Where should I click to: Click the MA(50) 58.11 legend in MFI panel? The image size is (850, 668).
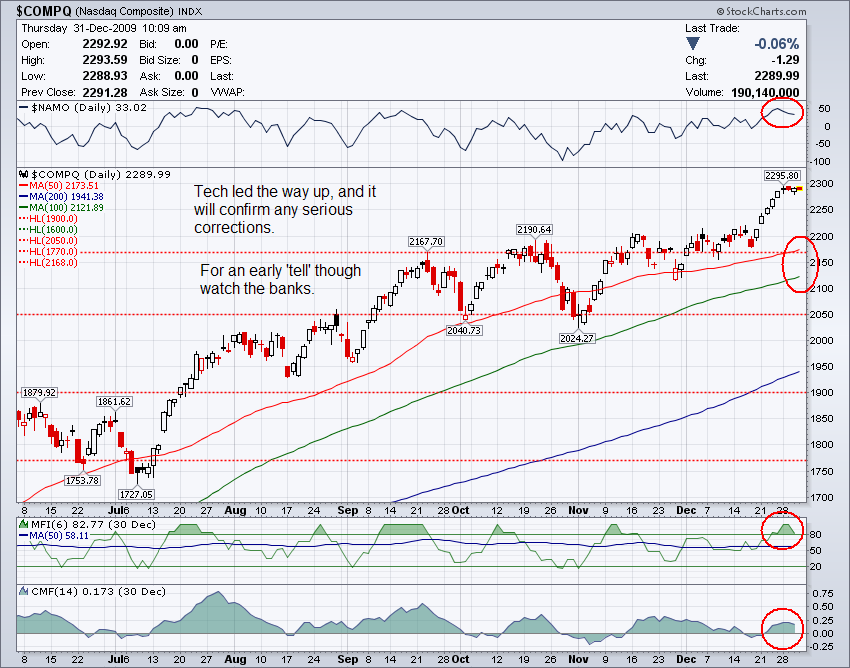(x=59, y=536)
